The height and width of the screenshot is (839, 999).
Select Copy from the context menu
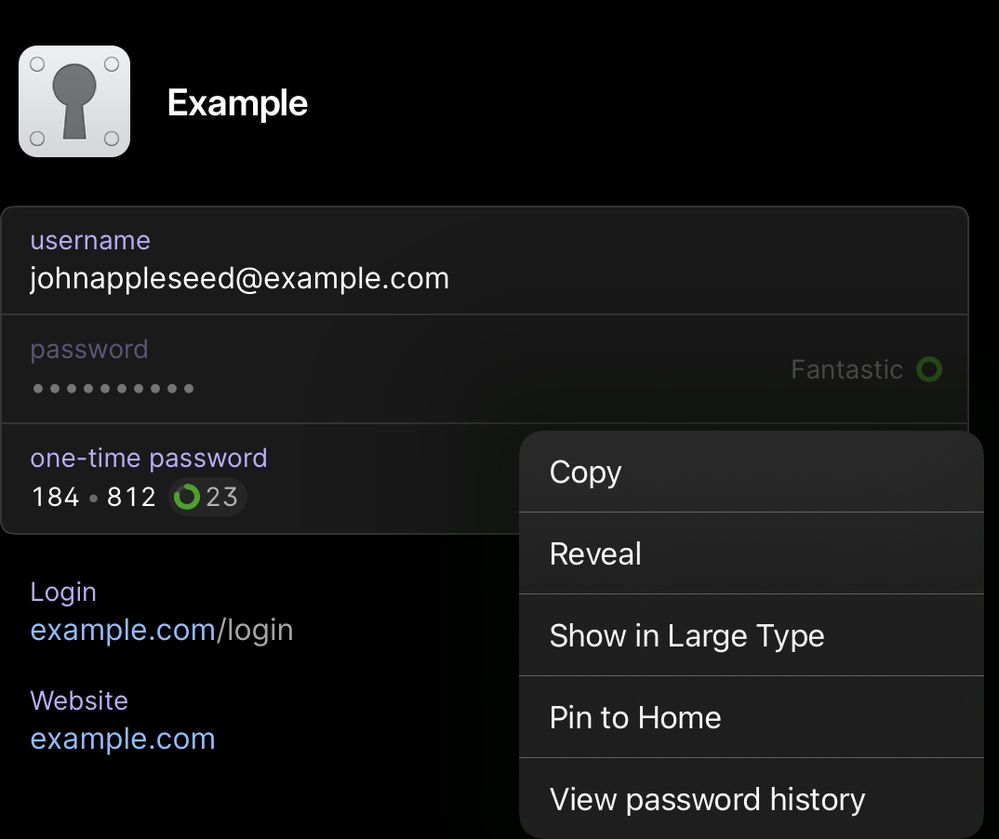pyautogui.click(x=751, y=472)
